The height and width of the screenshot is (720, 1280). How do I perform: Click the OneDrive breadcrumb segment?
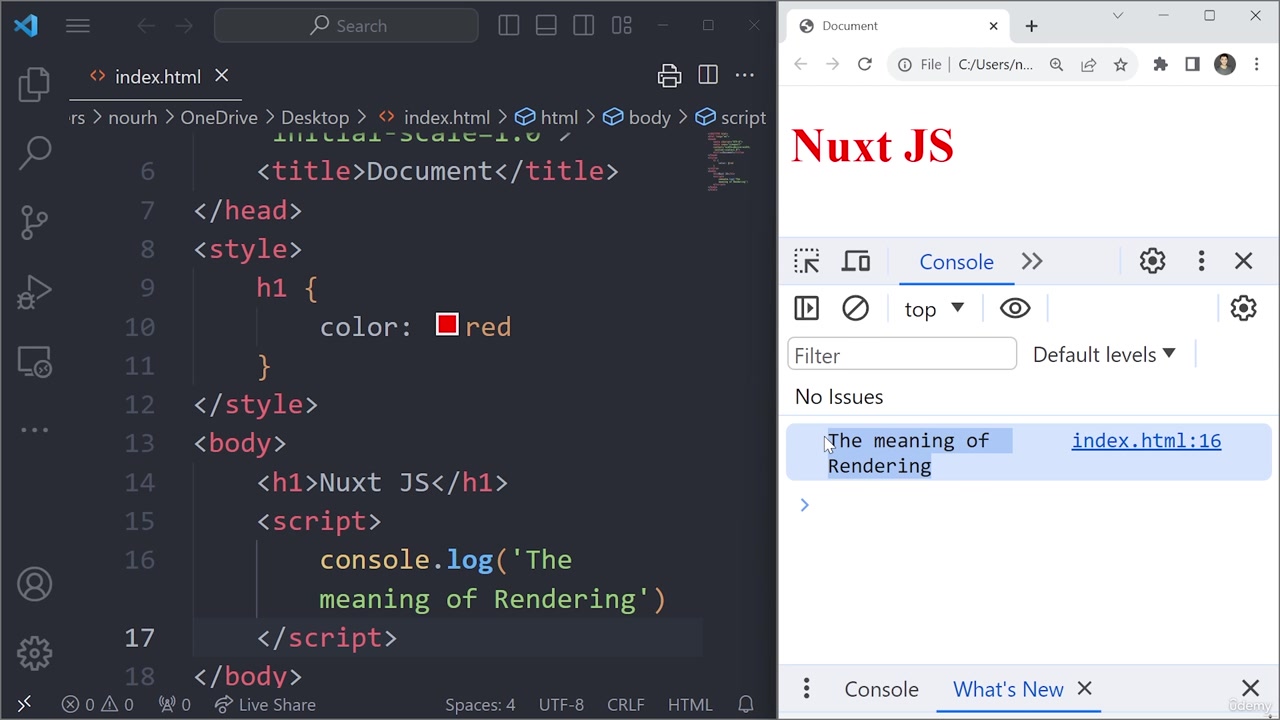pyautogui.click(x=219, y=118)
